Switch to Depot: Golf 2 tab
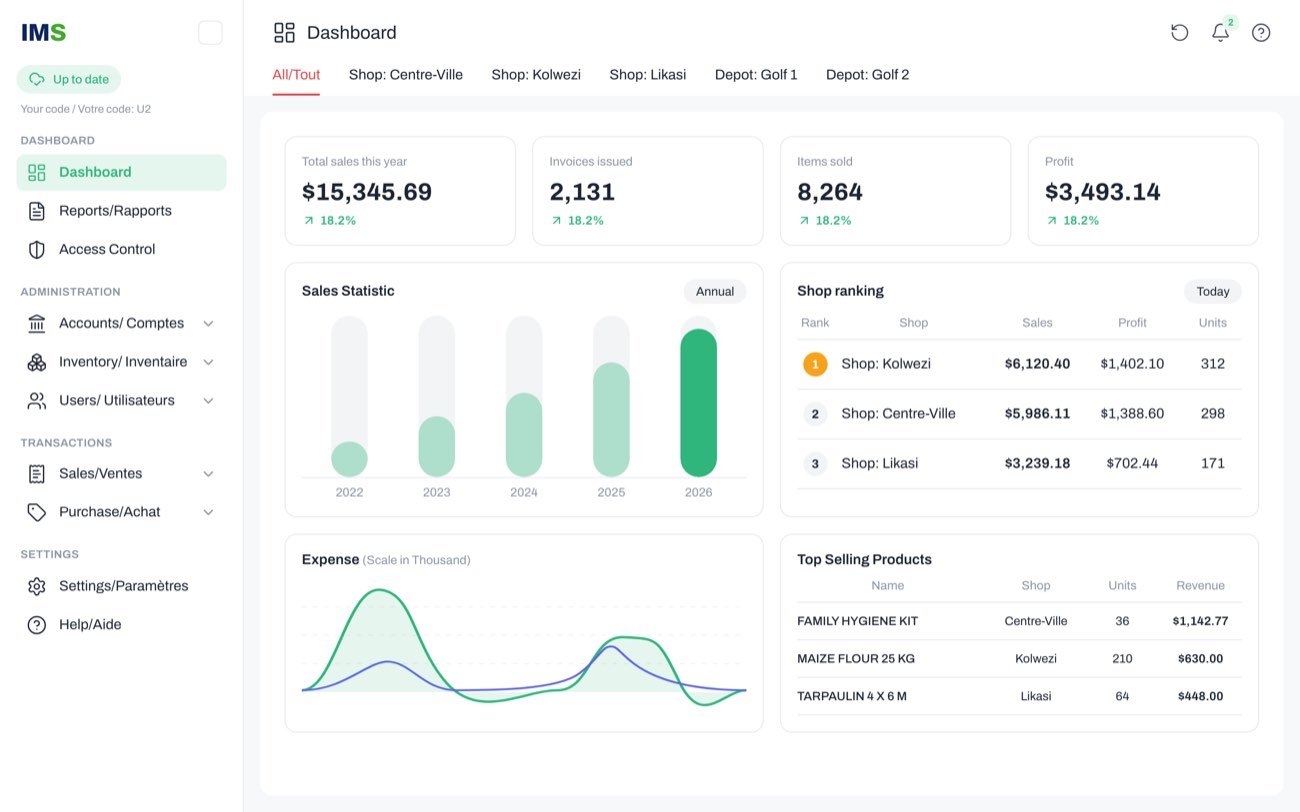The width and height of the screenshot is (1300, 812). click(868, 75)
